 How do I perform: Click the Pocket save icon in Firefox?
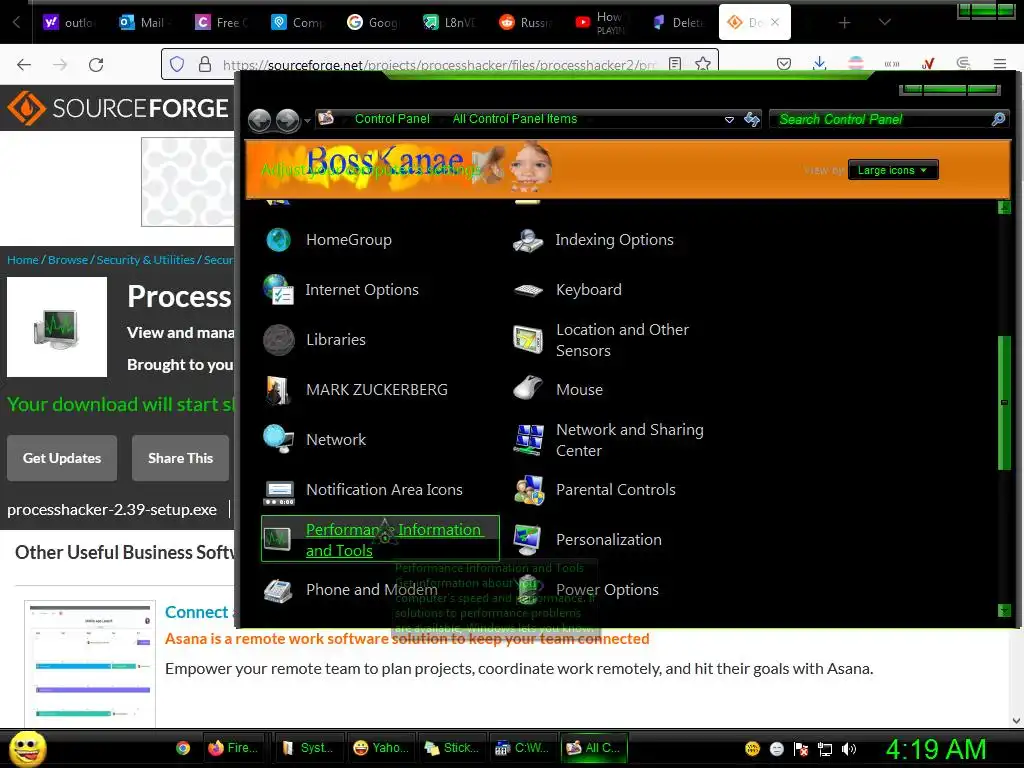tap(784, 63)
